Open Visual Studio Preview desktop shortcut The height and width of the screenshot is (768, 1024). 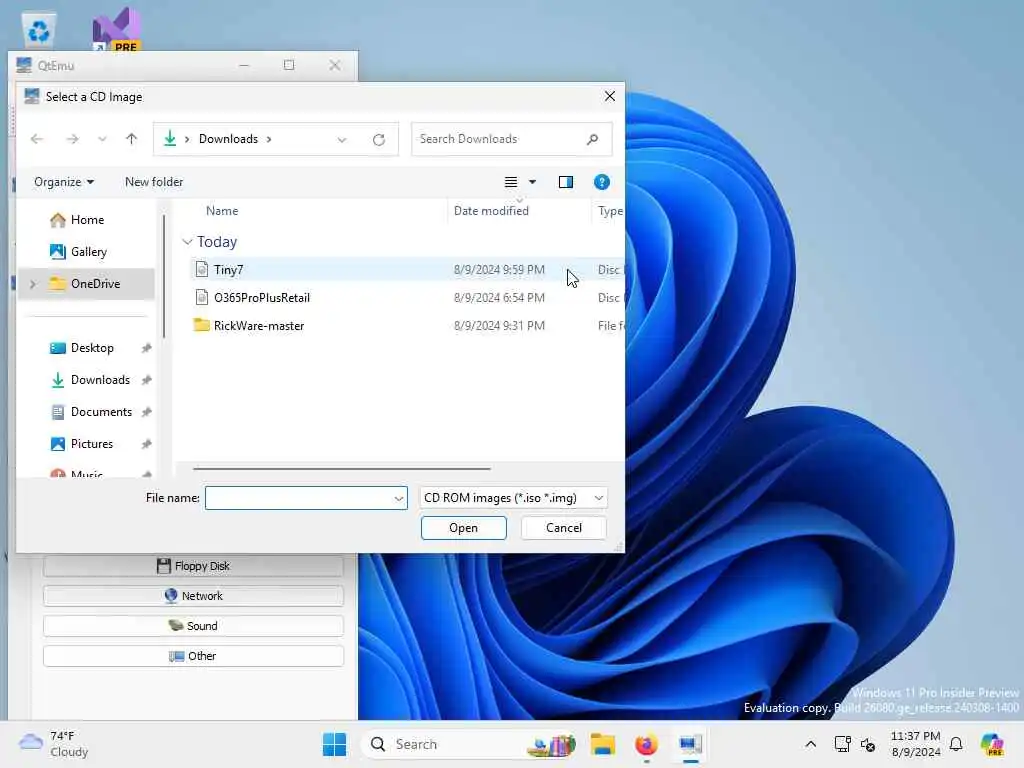pos(117,29)
